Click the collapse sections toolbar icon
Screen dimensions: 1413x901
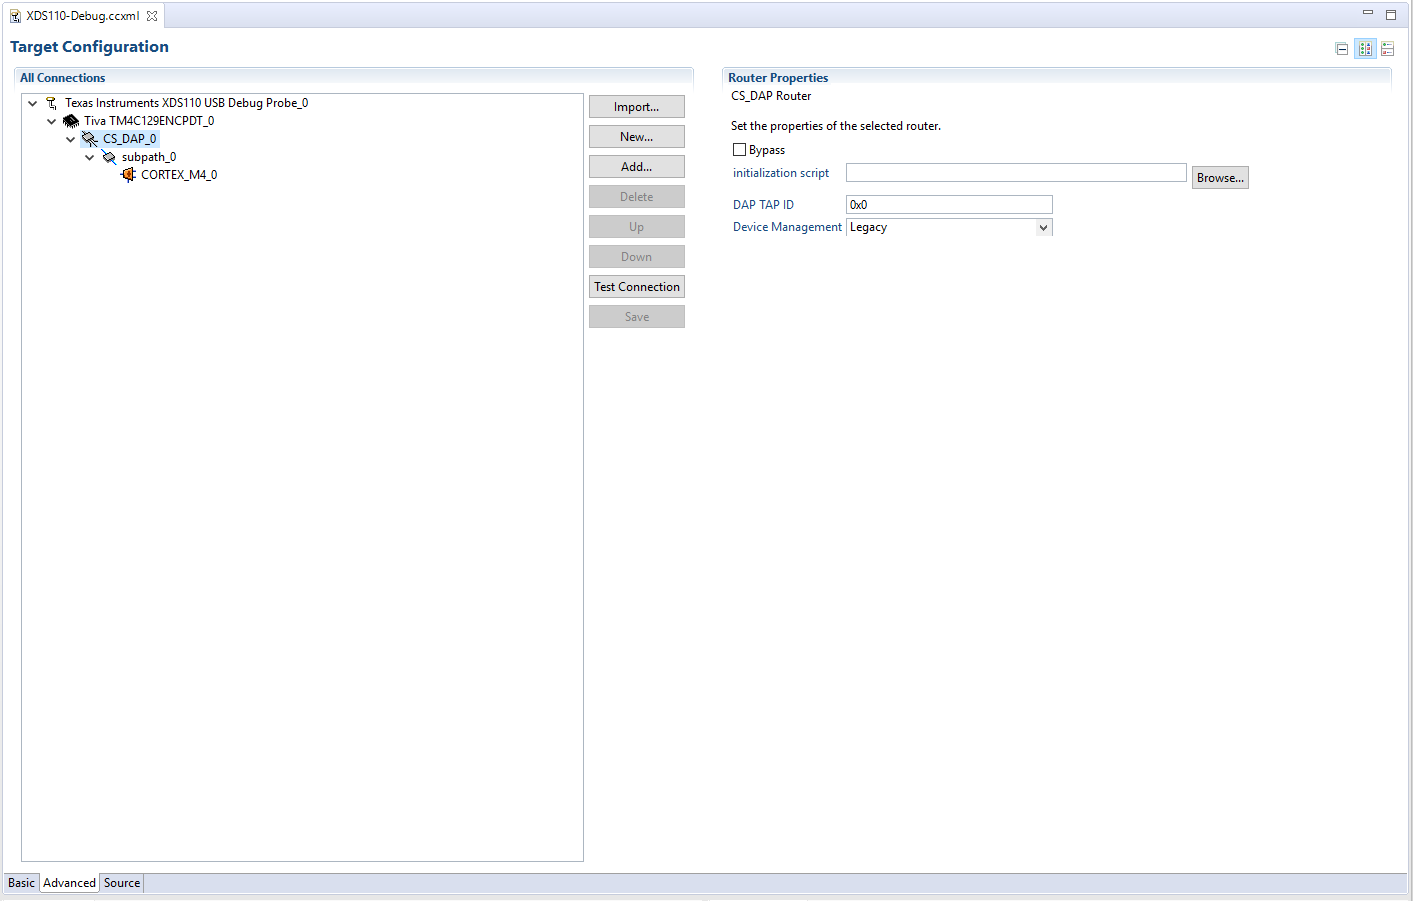click(x=1342, y=49)
